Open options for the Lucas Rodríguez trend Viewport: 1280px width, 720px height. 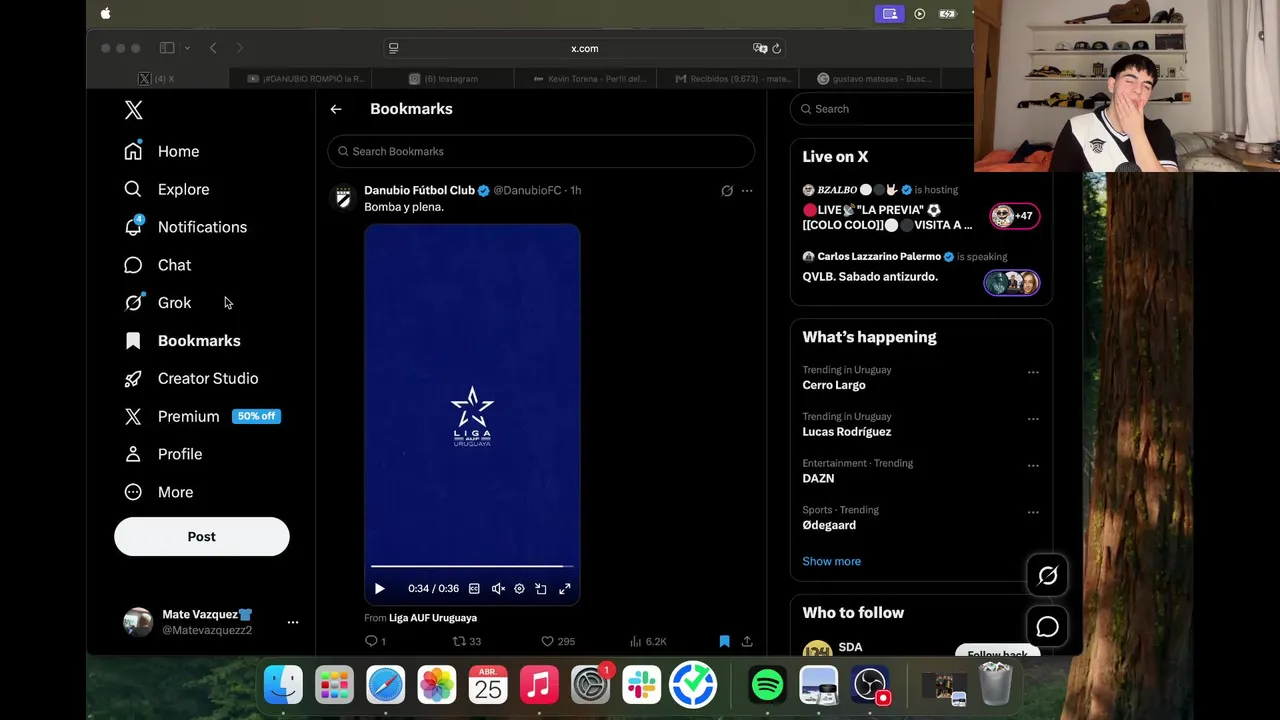point(1033,419)
